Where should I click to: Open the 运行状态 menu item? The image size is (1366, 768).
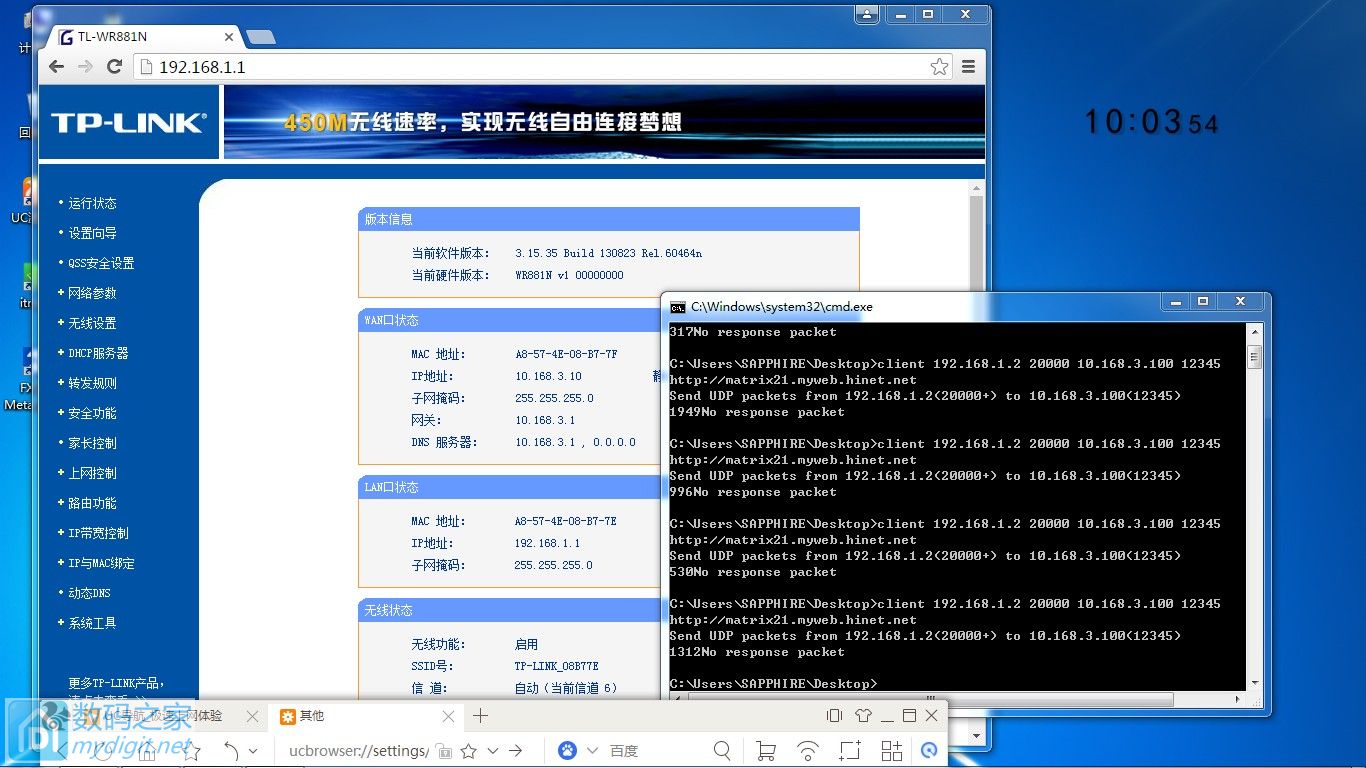click(92, 203)
